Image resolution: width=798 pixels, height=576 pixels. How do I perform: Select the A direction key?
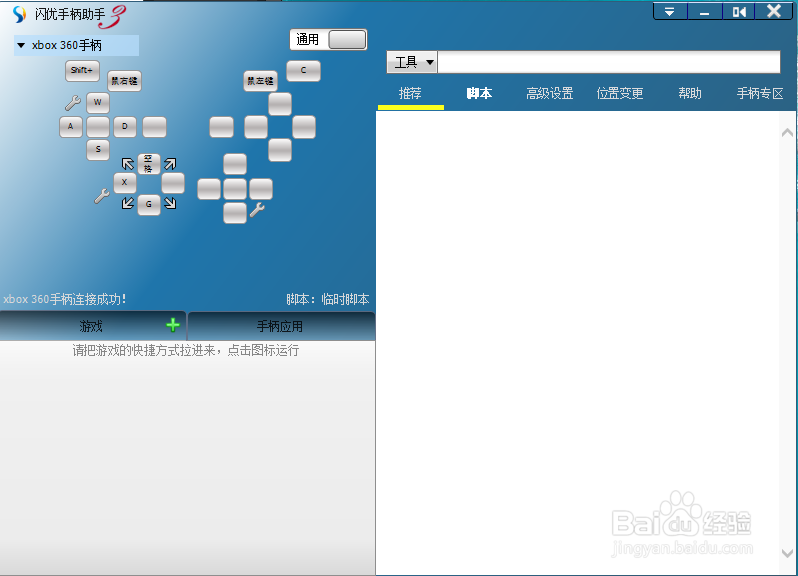point(71,127)
